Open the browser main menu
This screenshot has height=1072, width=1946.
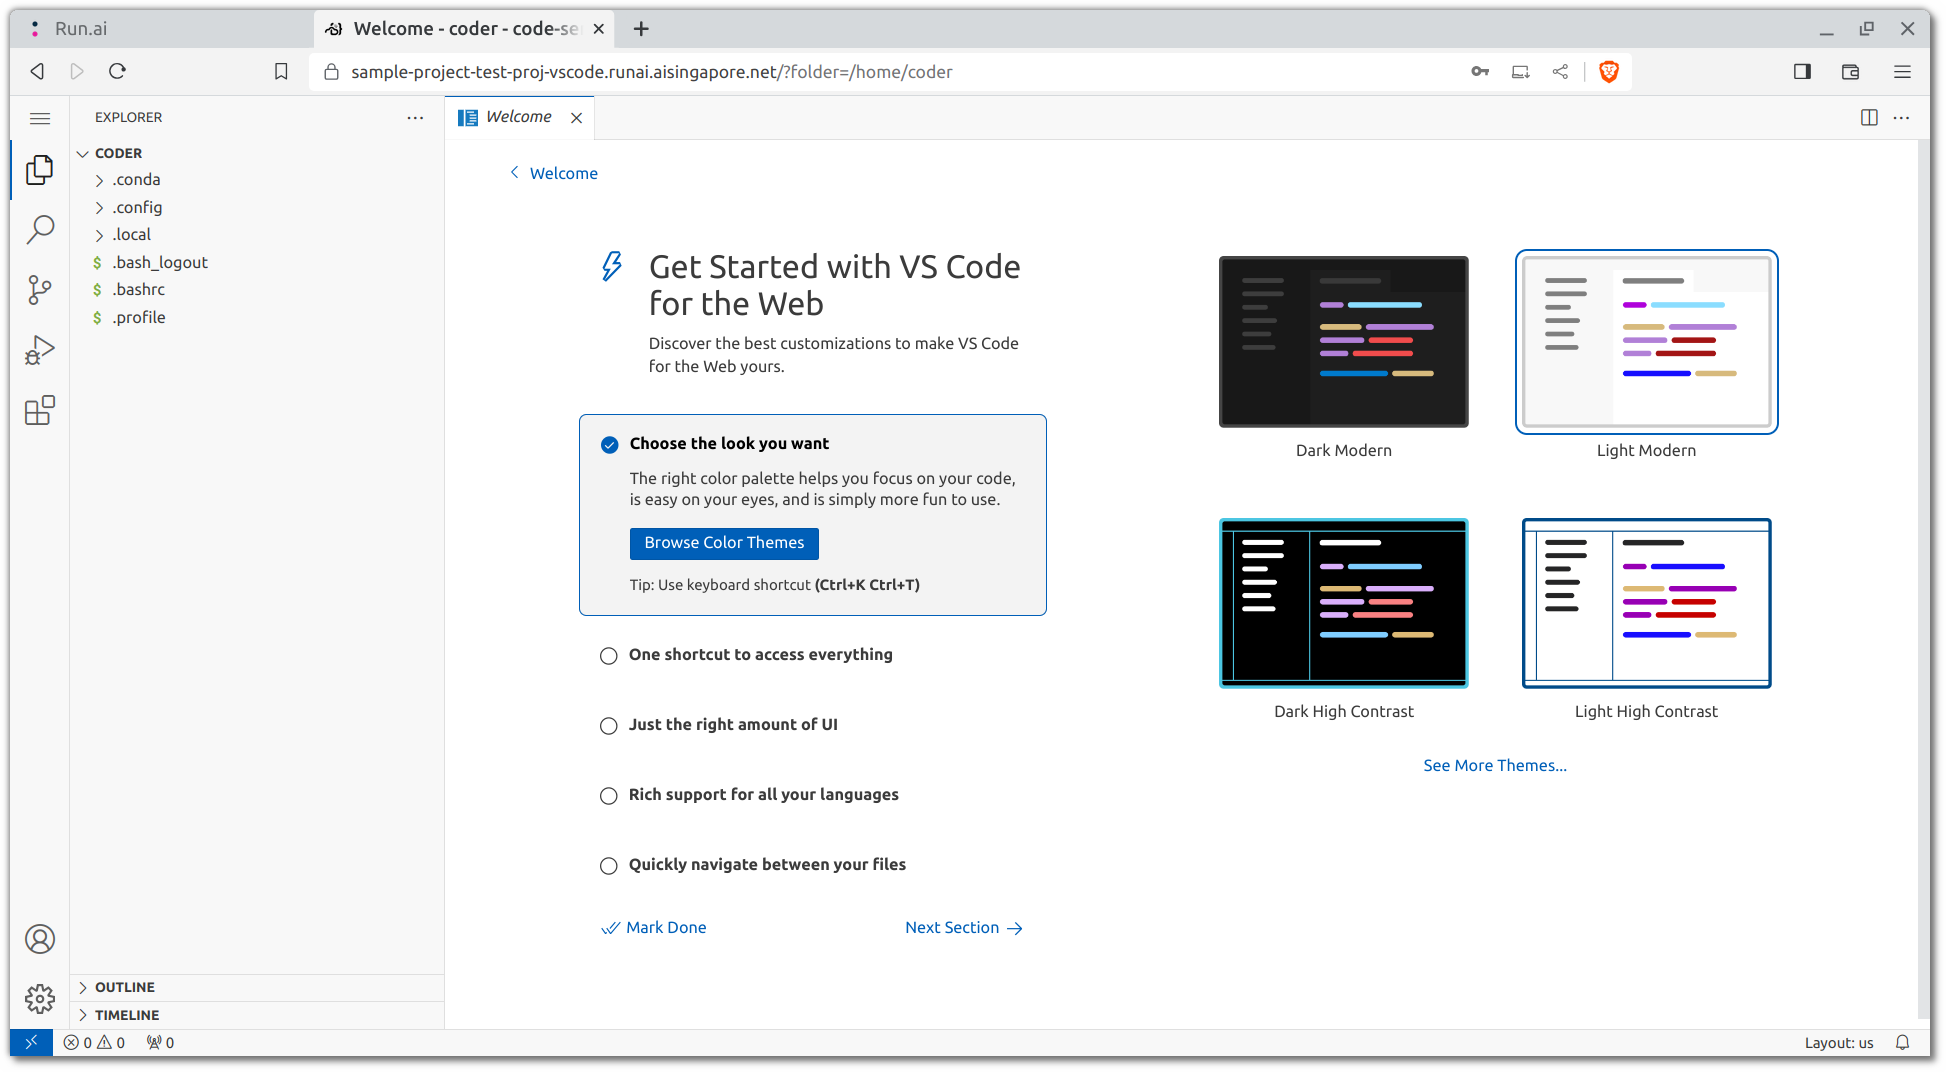1902,71
